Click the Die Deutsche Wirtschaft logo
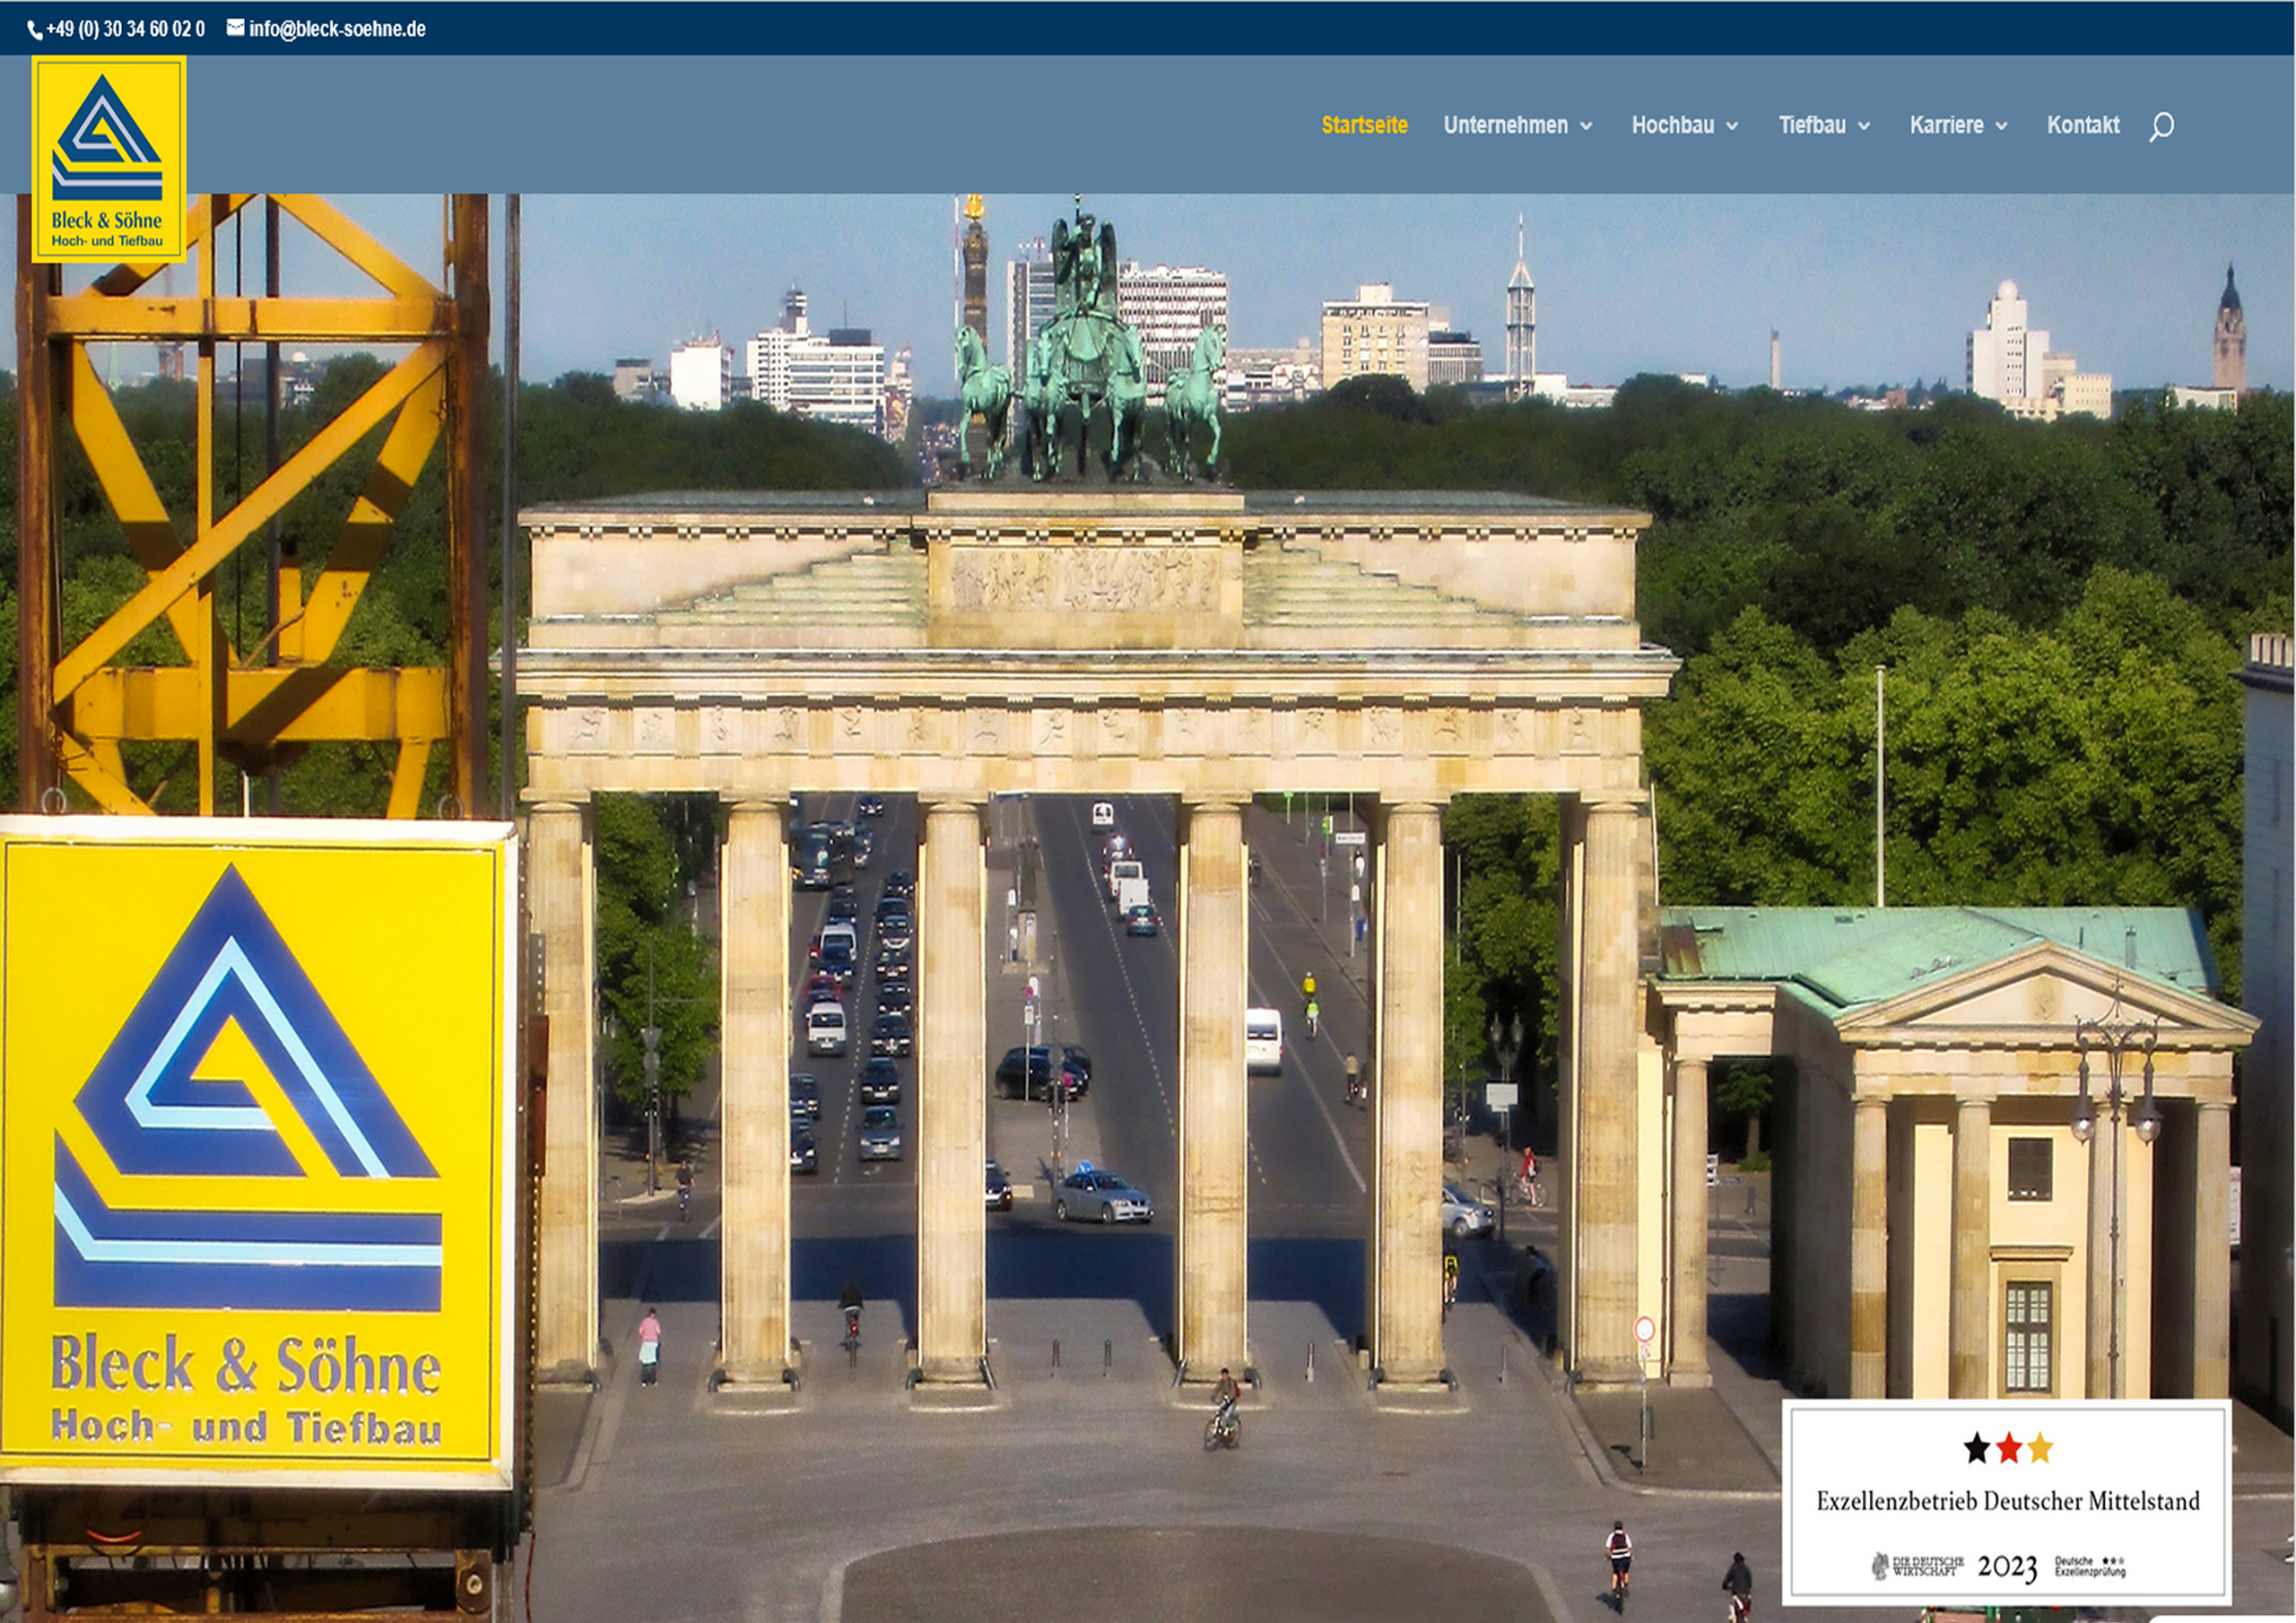The height and width of the screenshot is (1623, 2296). 1917,1566
